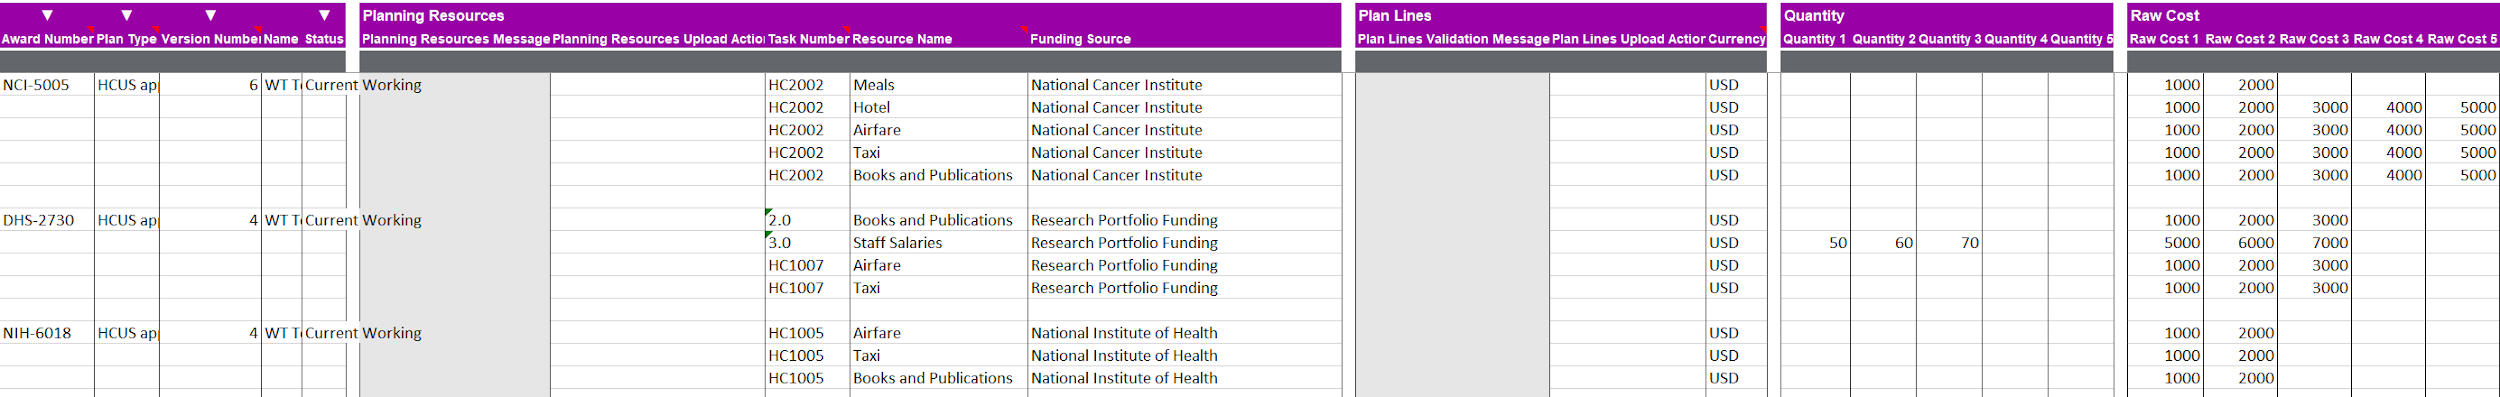
Task: Select the Raw Cost 3 cell showing 7000
Action: [2314, 243]
